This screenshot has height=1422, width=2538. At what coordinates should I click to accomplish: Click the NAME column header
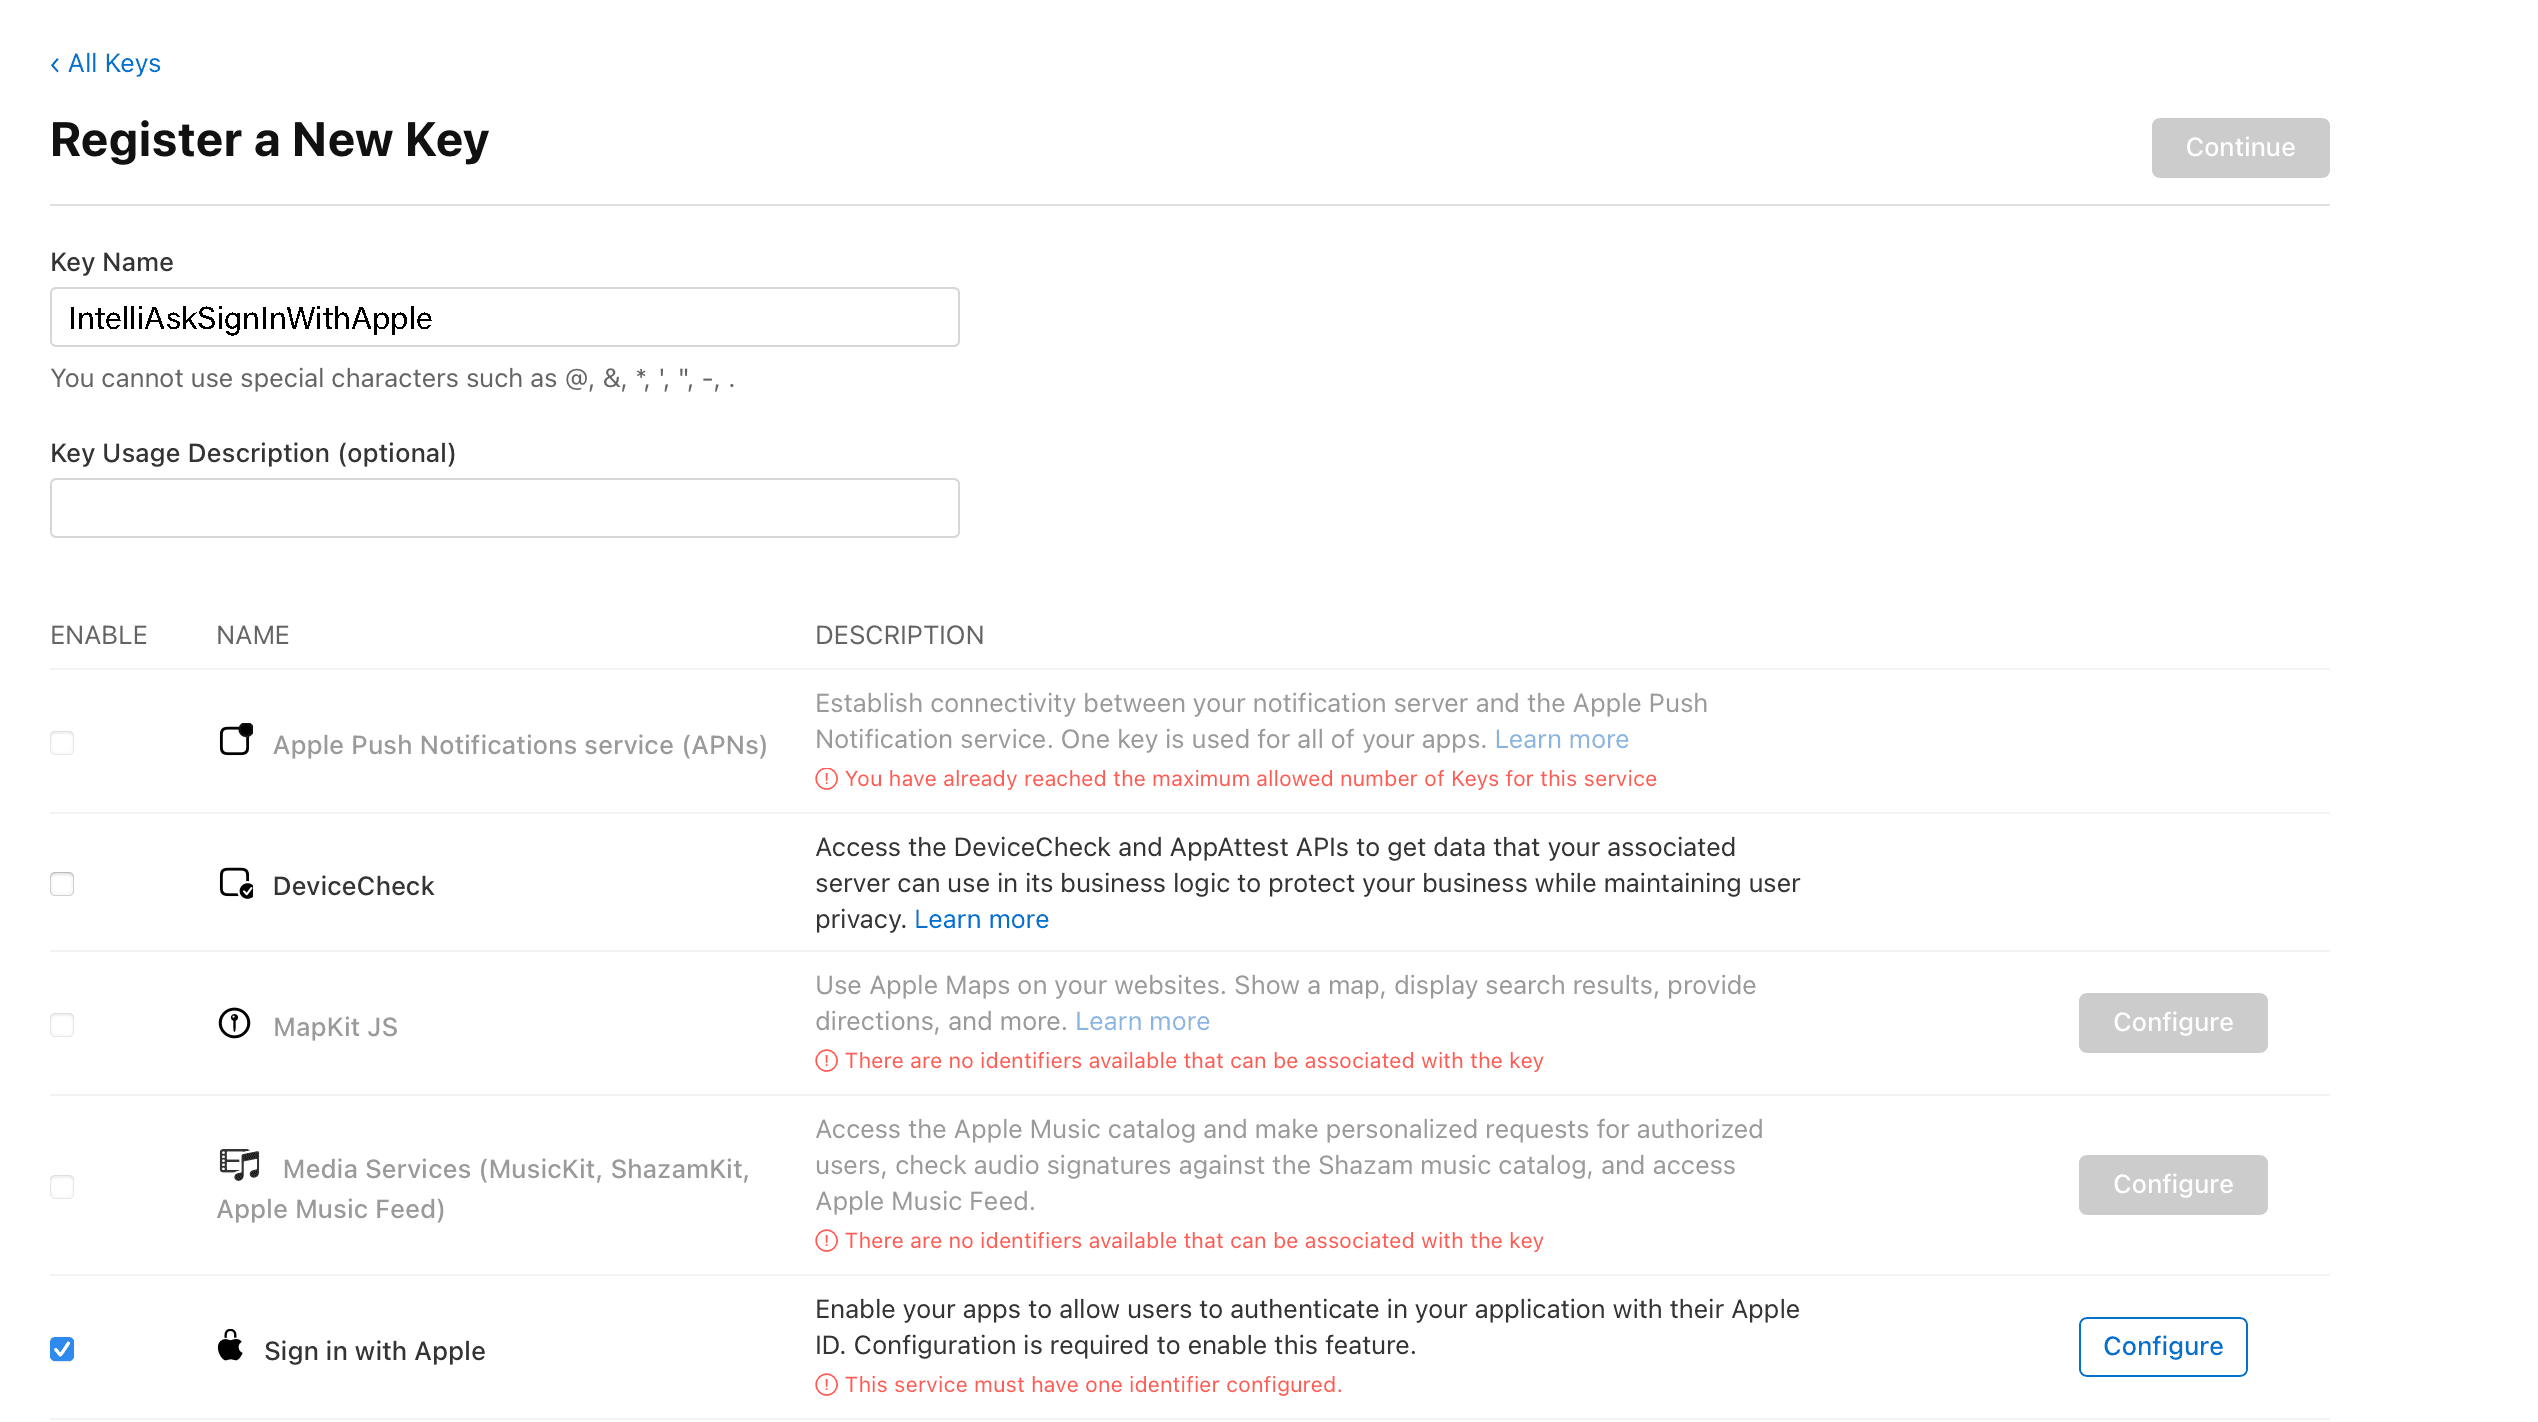coord(253,635)
